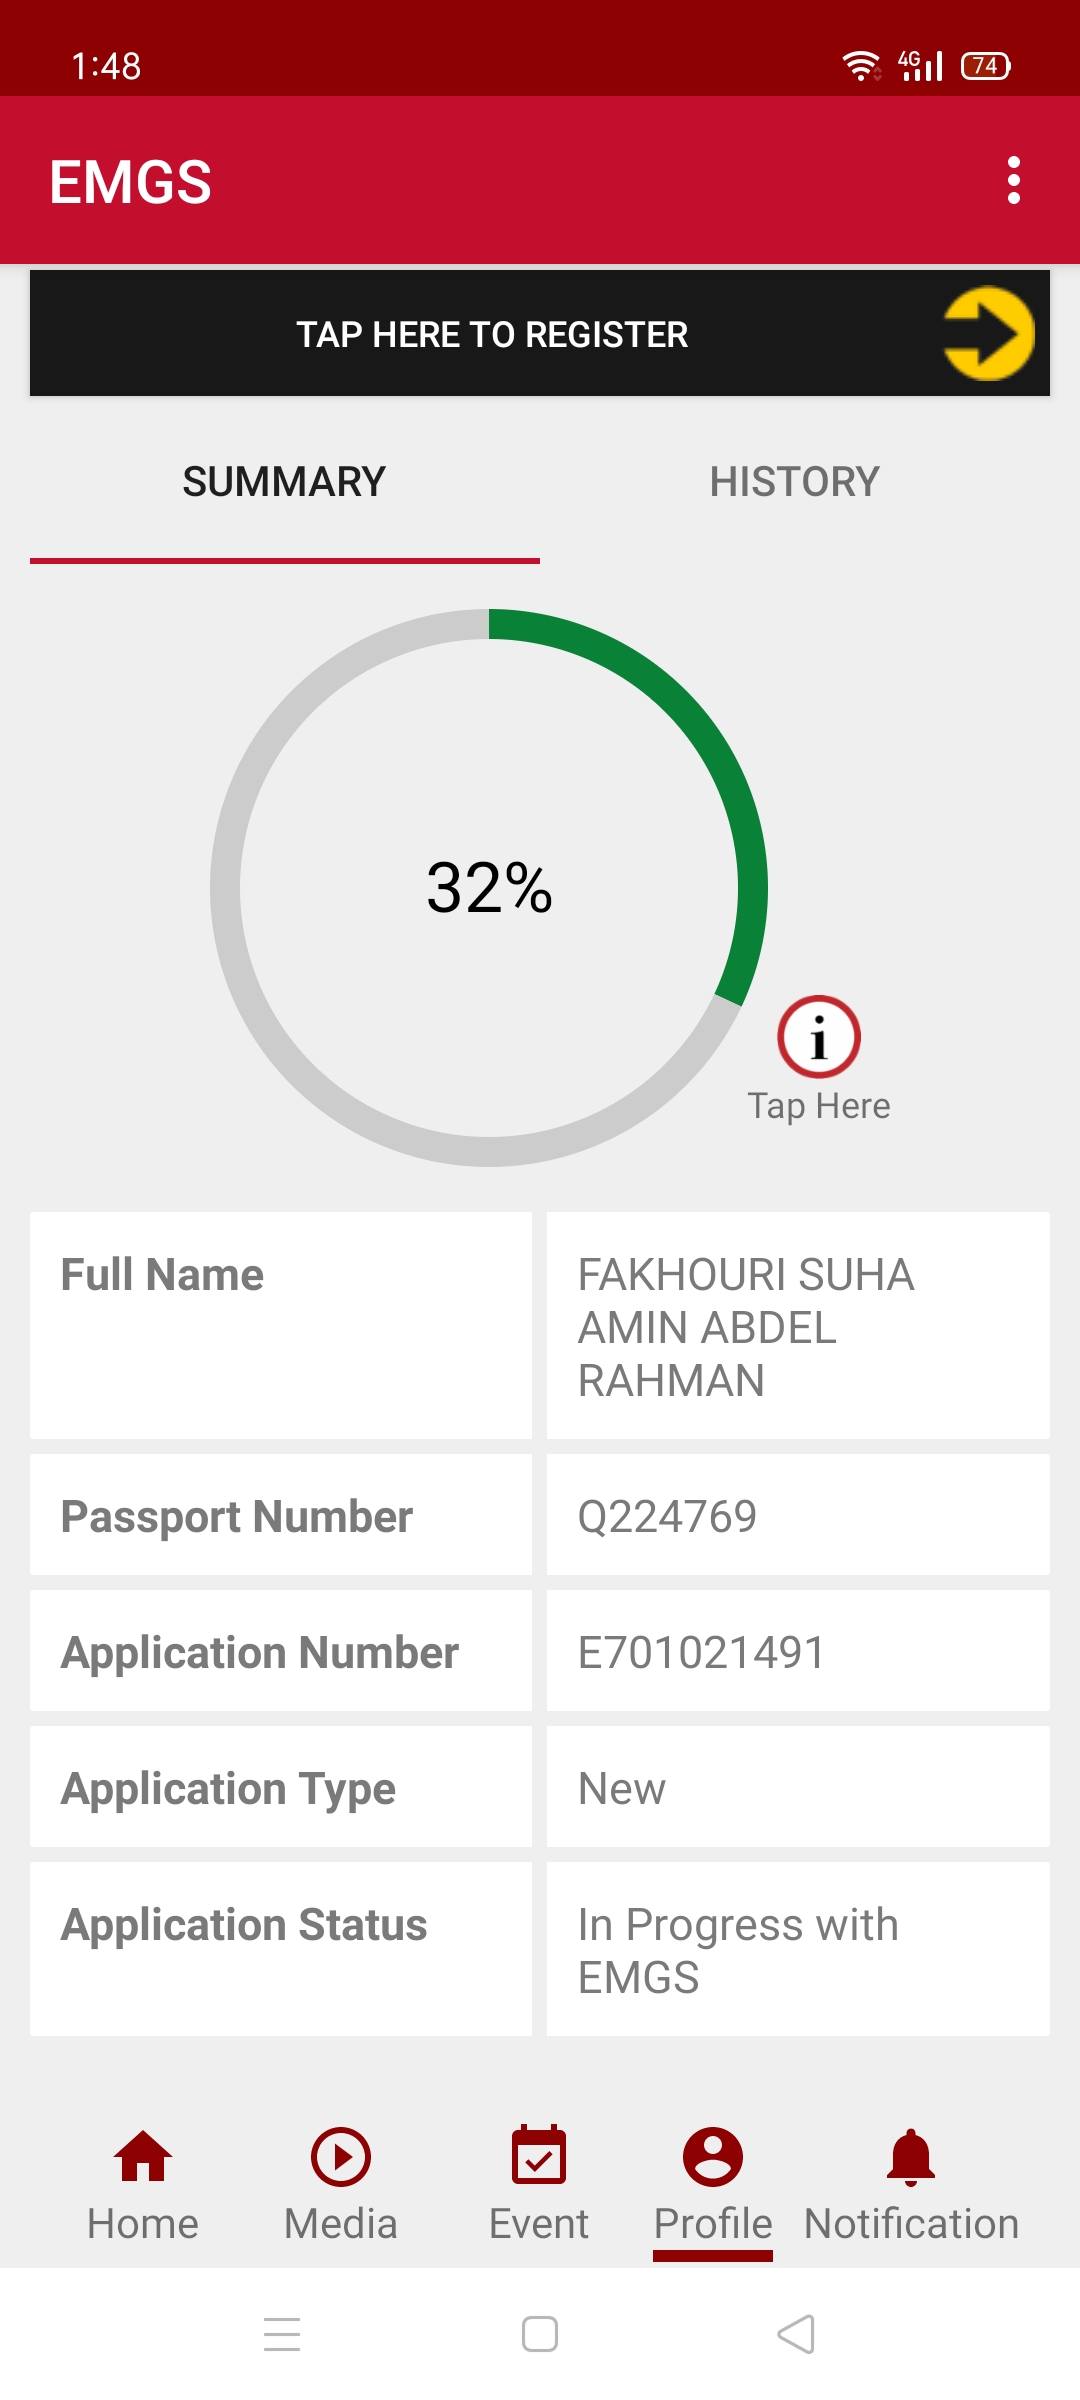Tap the 'Tap Here' info label
1080x2400 pixels.
point(818,1106)
